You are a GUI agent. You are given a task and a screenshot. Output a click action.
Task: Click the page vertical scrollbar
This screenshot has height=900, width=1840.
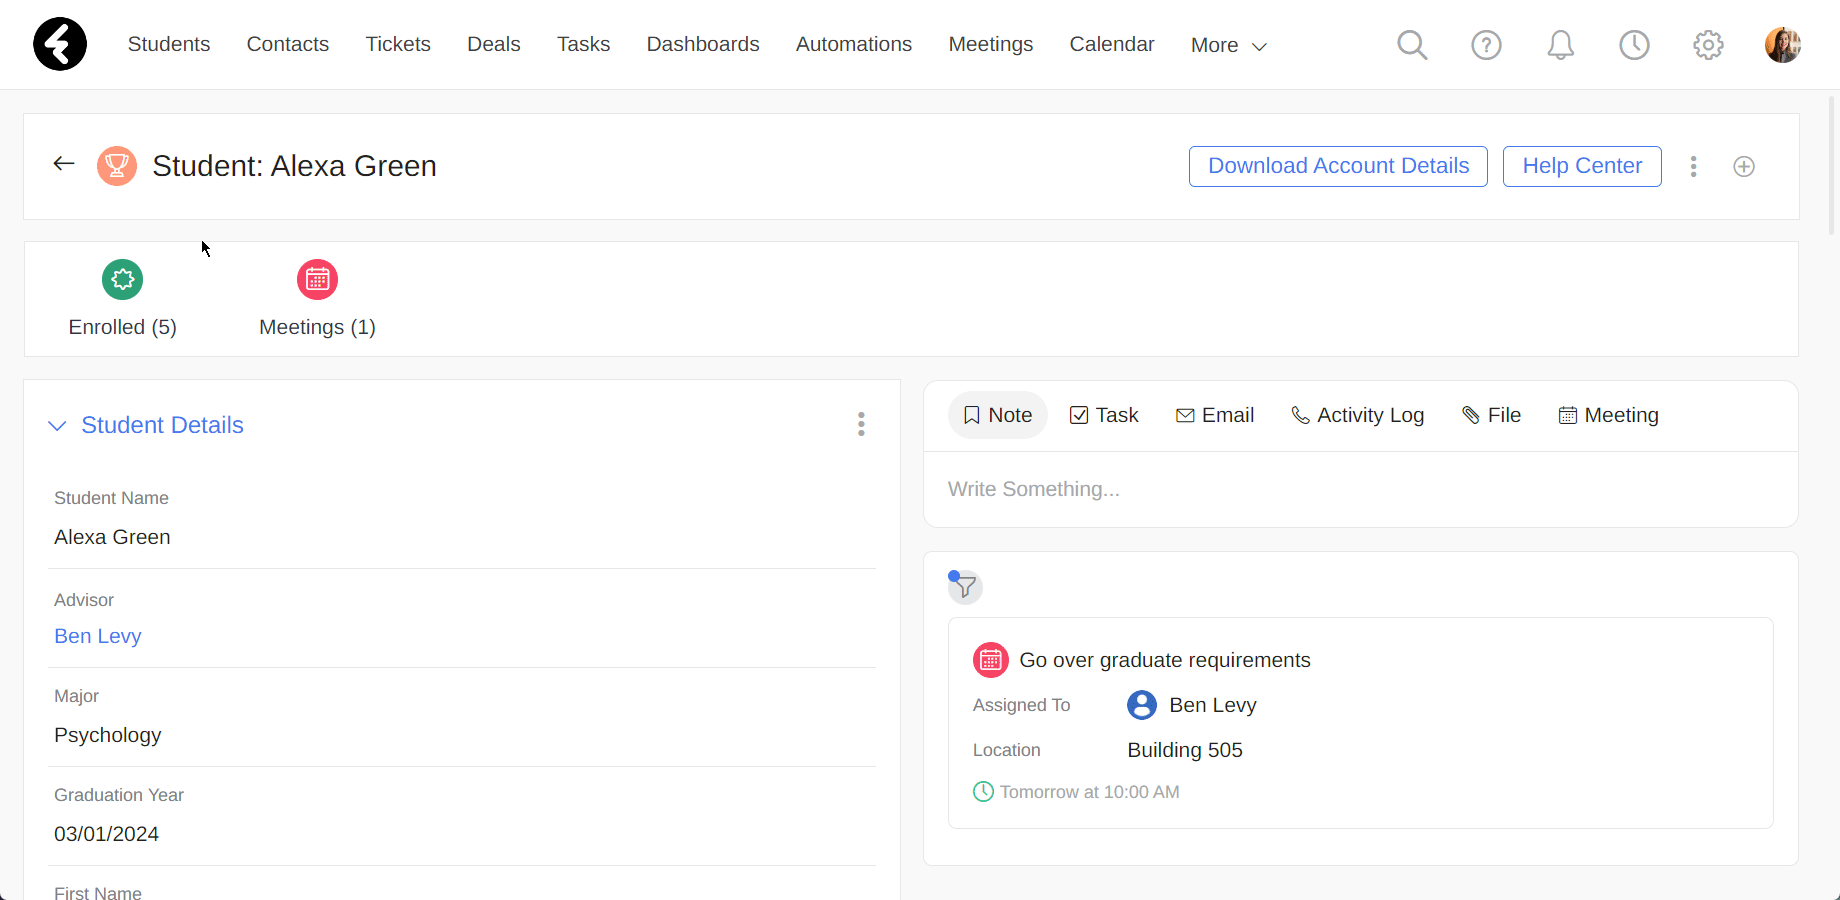[x=1832, y=166]
